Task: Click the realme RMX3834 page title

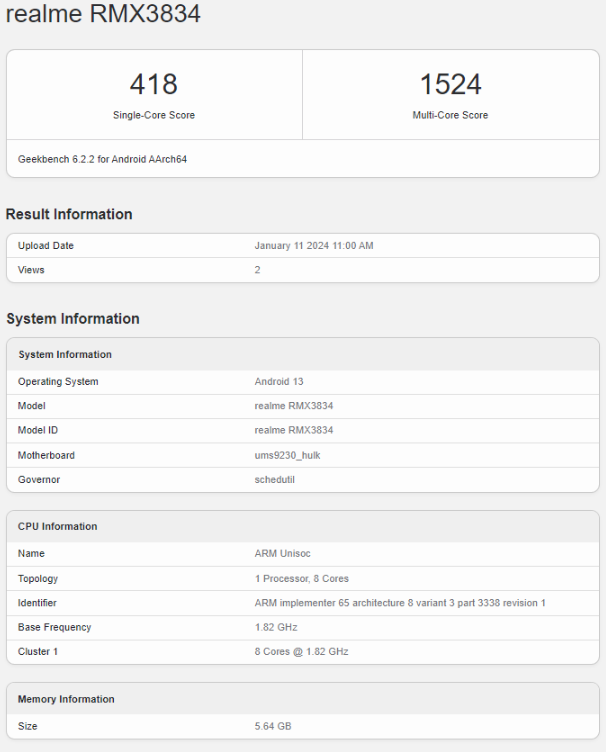Action: click(x=103, y=13)
